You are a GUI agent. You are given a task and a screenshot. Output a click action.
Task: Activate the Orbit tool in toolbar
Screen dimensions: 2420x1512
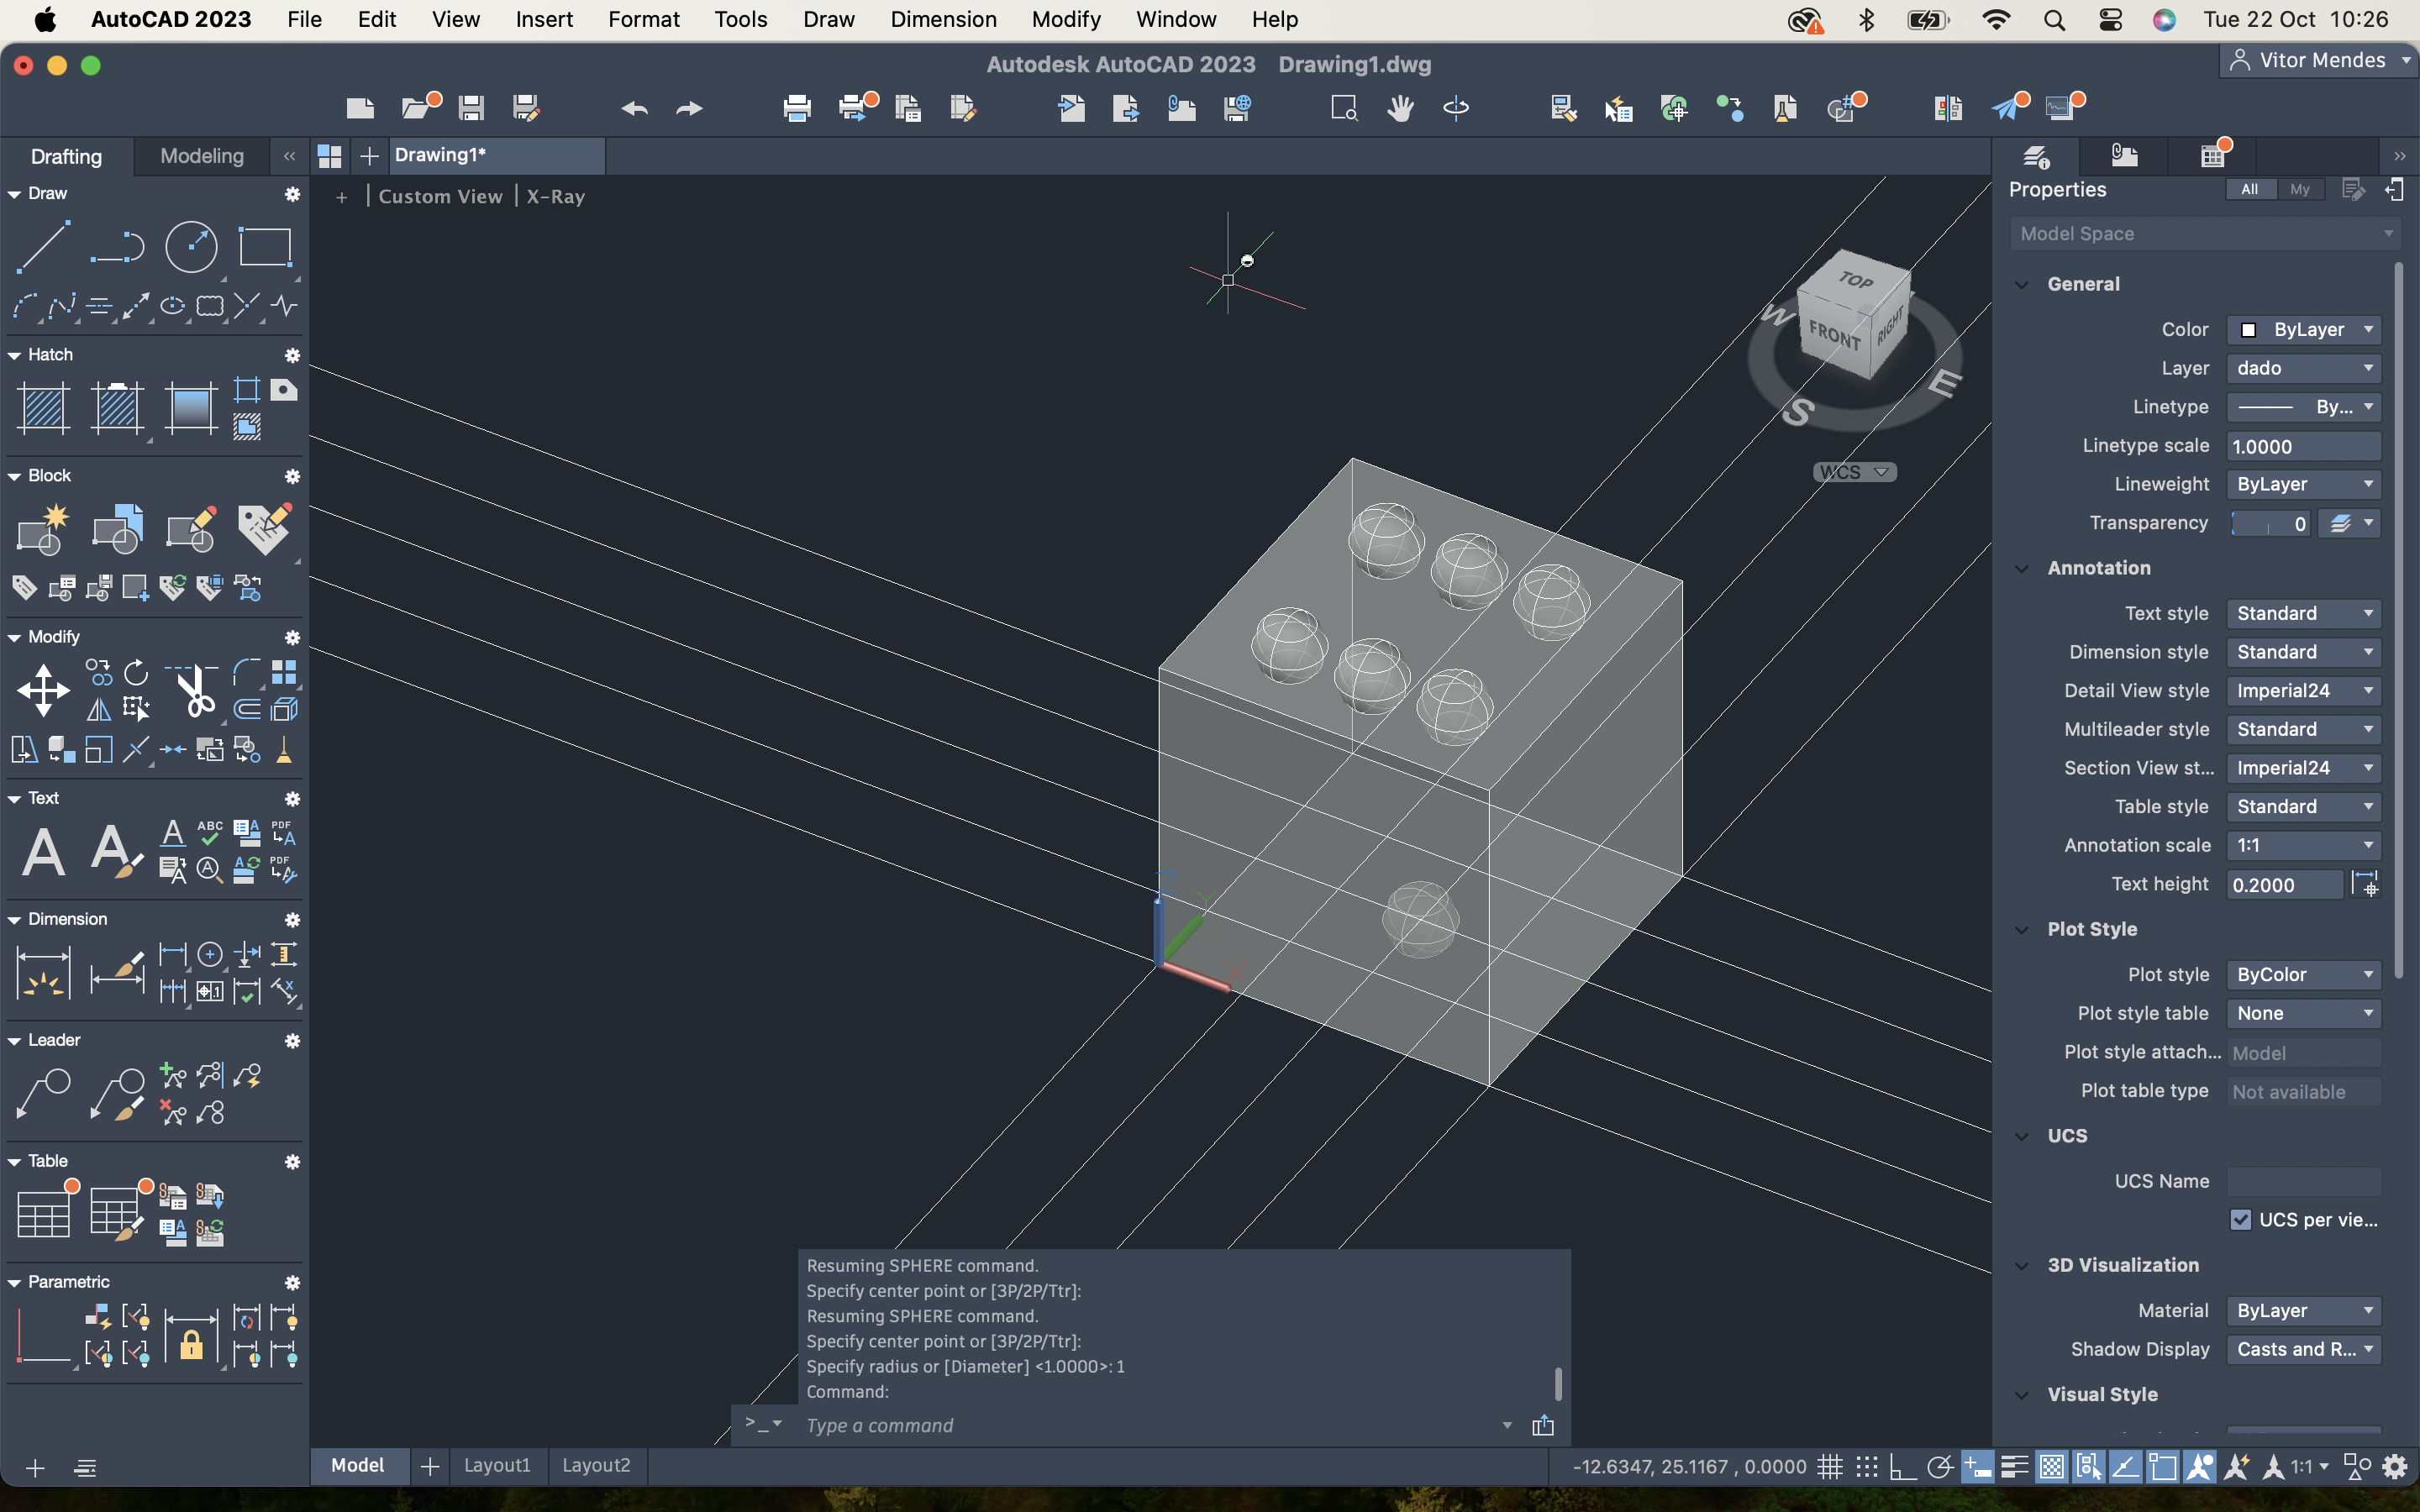click(x=1456, y=107)
